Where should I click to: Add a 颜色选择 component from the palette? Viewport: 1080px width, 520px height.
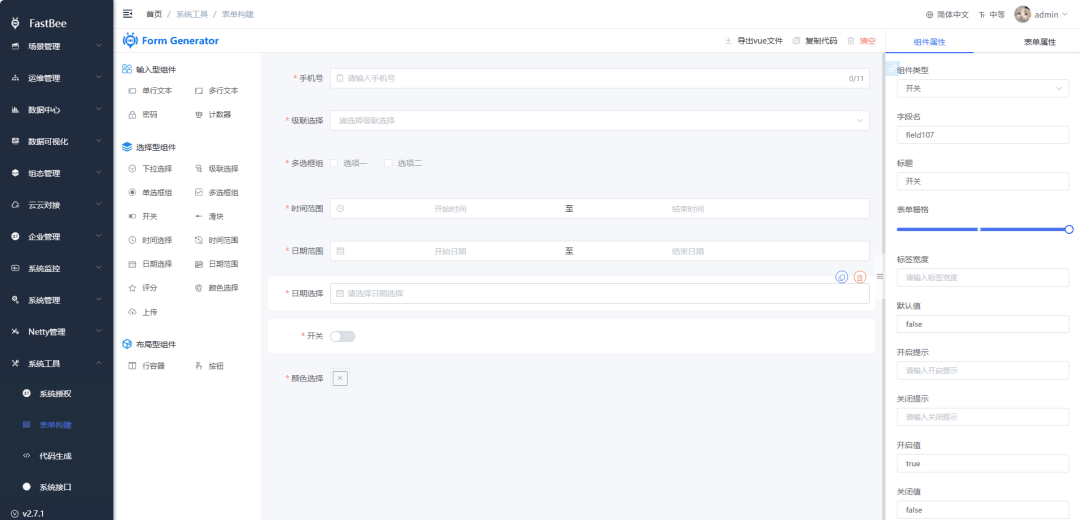216,288
